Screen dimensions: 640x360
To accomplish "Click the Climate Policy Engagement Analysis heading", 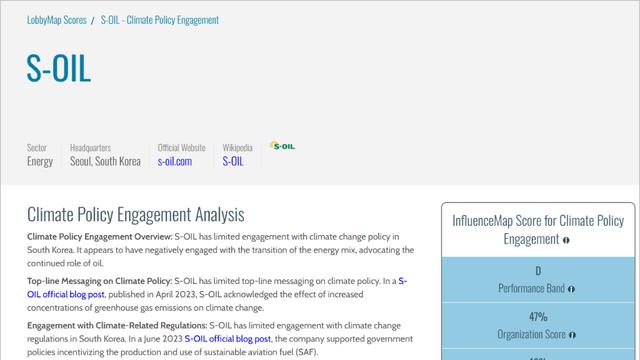I will [x=136, y=214].
